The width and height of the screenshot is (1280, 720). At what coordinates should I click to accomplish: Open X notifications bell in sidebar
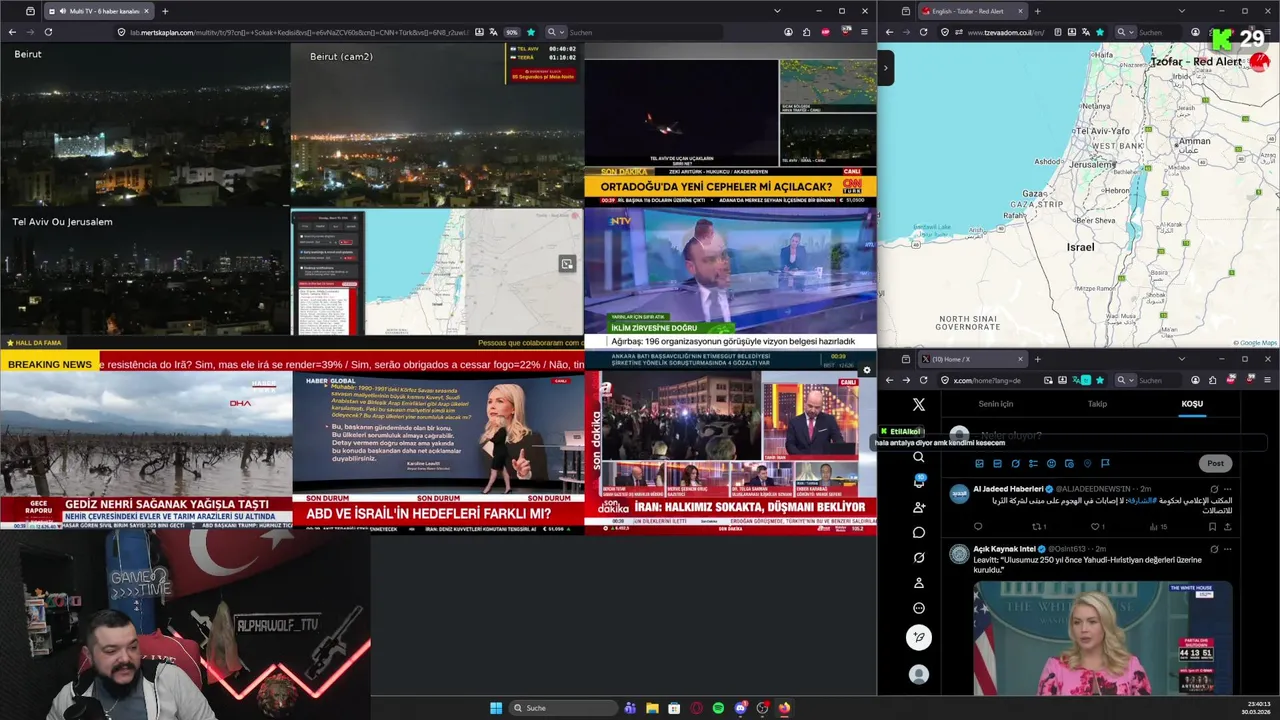pos(918,482)
